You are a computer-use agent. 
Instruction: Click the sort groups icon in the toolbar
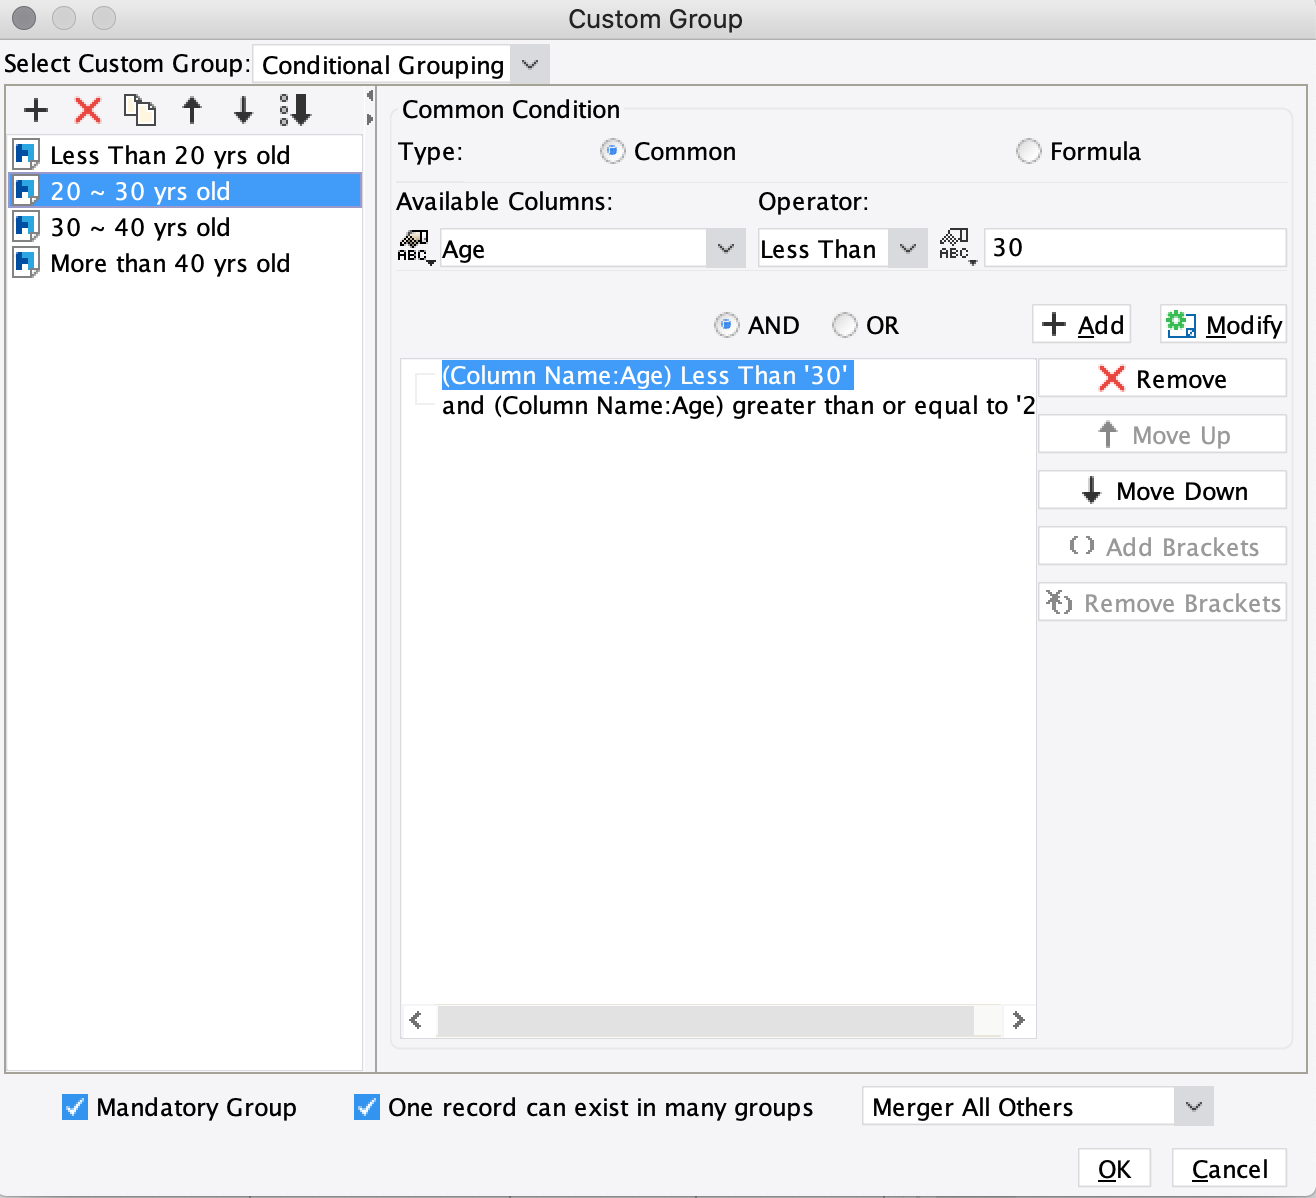coord(296,110)
